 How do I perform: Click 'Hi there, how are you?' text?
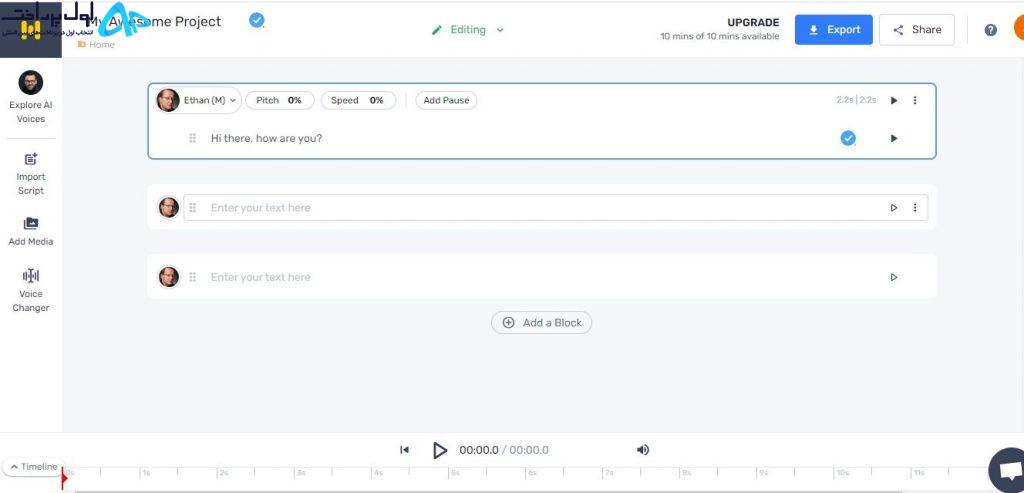coord(266,138)
